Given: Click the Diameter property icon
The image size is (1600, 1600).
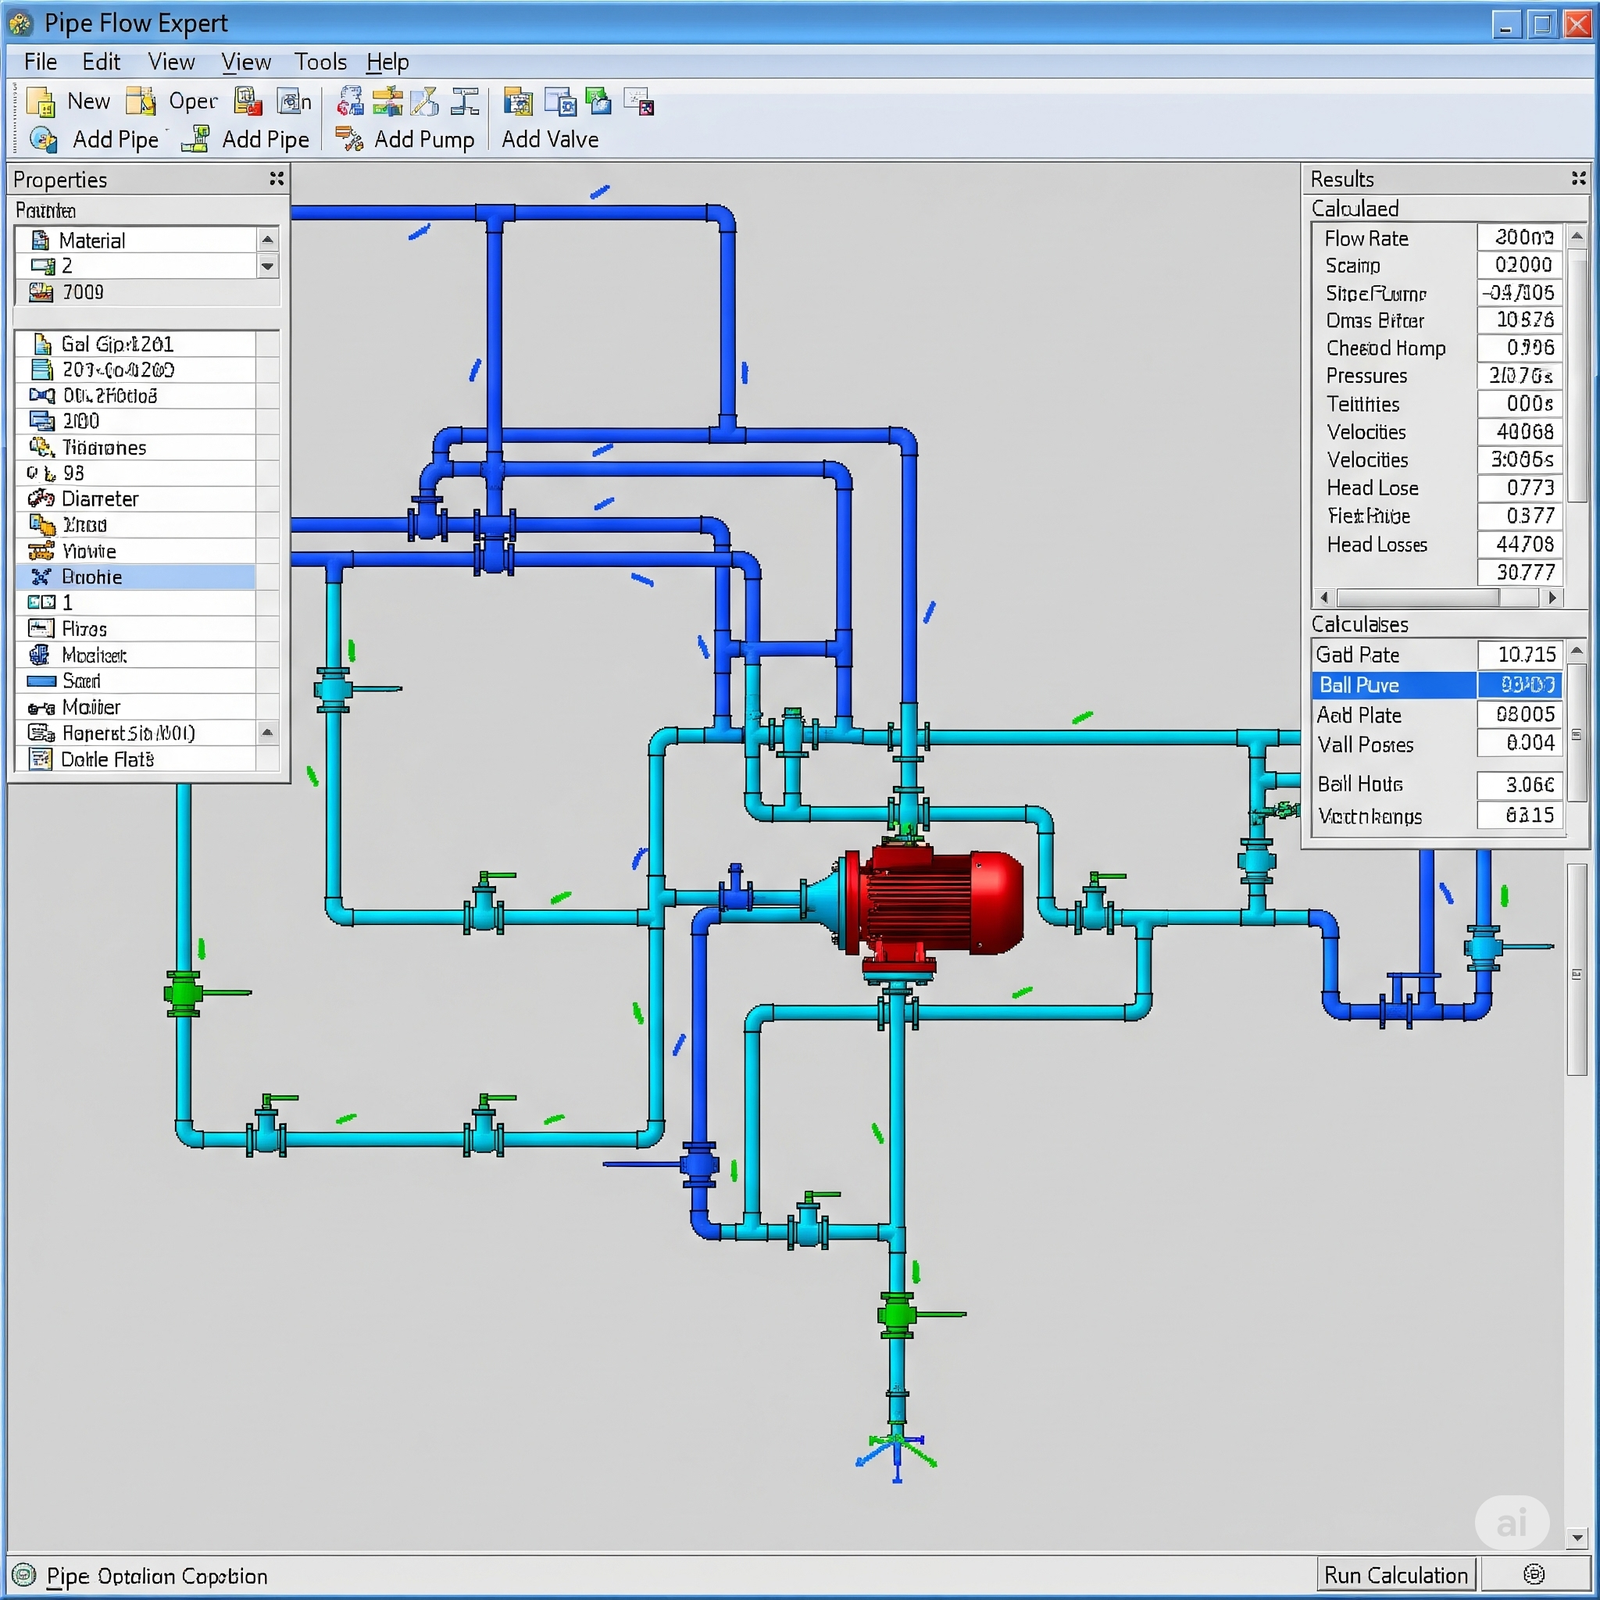Looking at the screenshot, I should pyautogui.click(x=41, y=498).
